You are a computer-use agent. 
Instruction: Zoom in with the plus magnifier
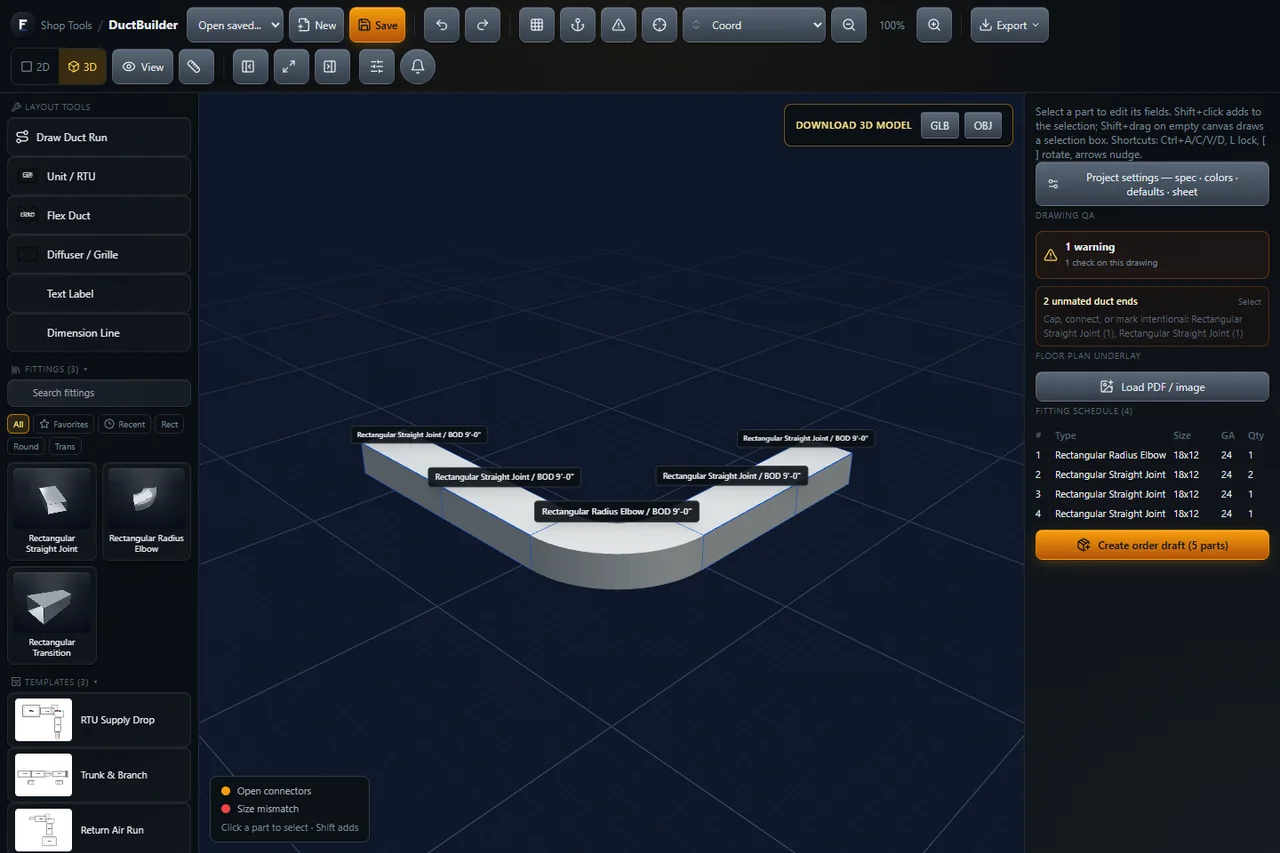[x=934, y=25]
